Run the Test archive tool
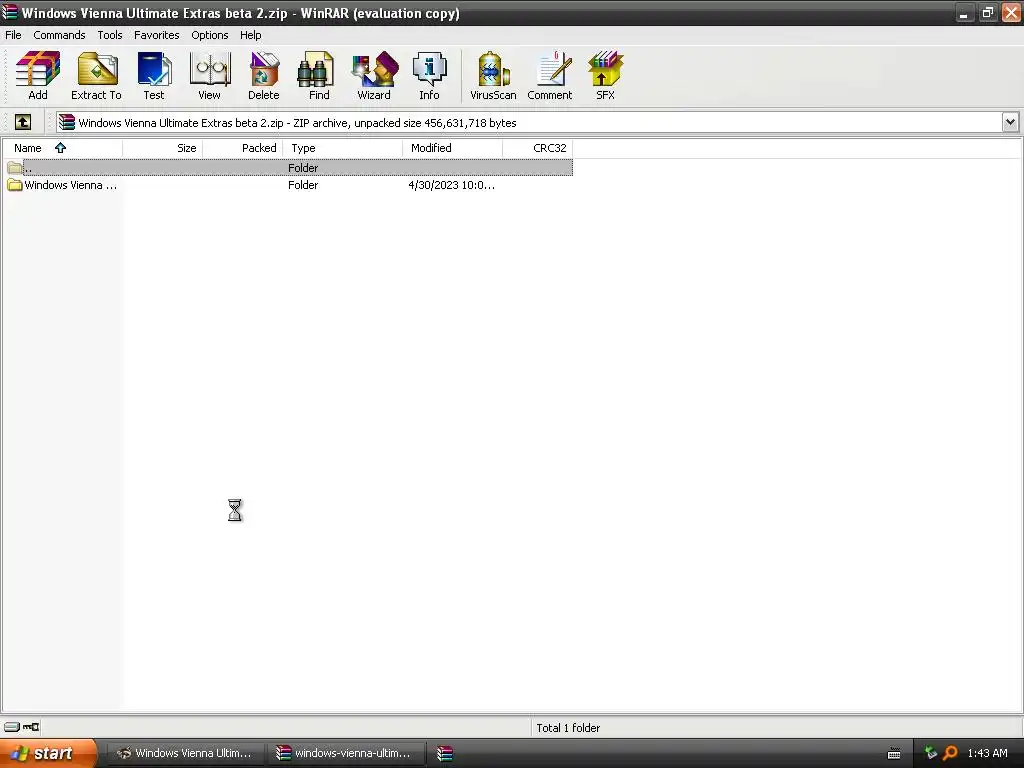Image resolution: width=1024 pixels, height=768 pixels. coord(154,76)
